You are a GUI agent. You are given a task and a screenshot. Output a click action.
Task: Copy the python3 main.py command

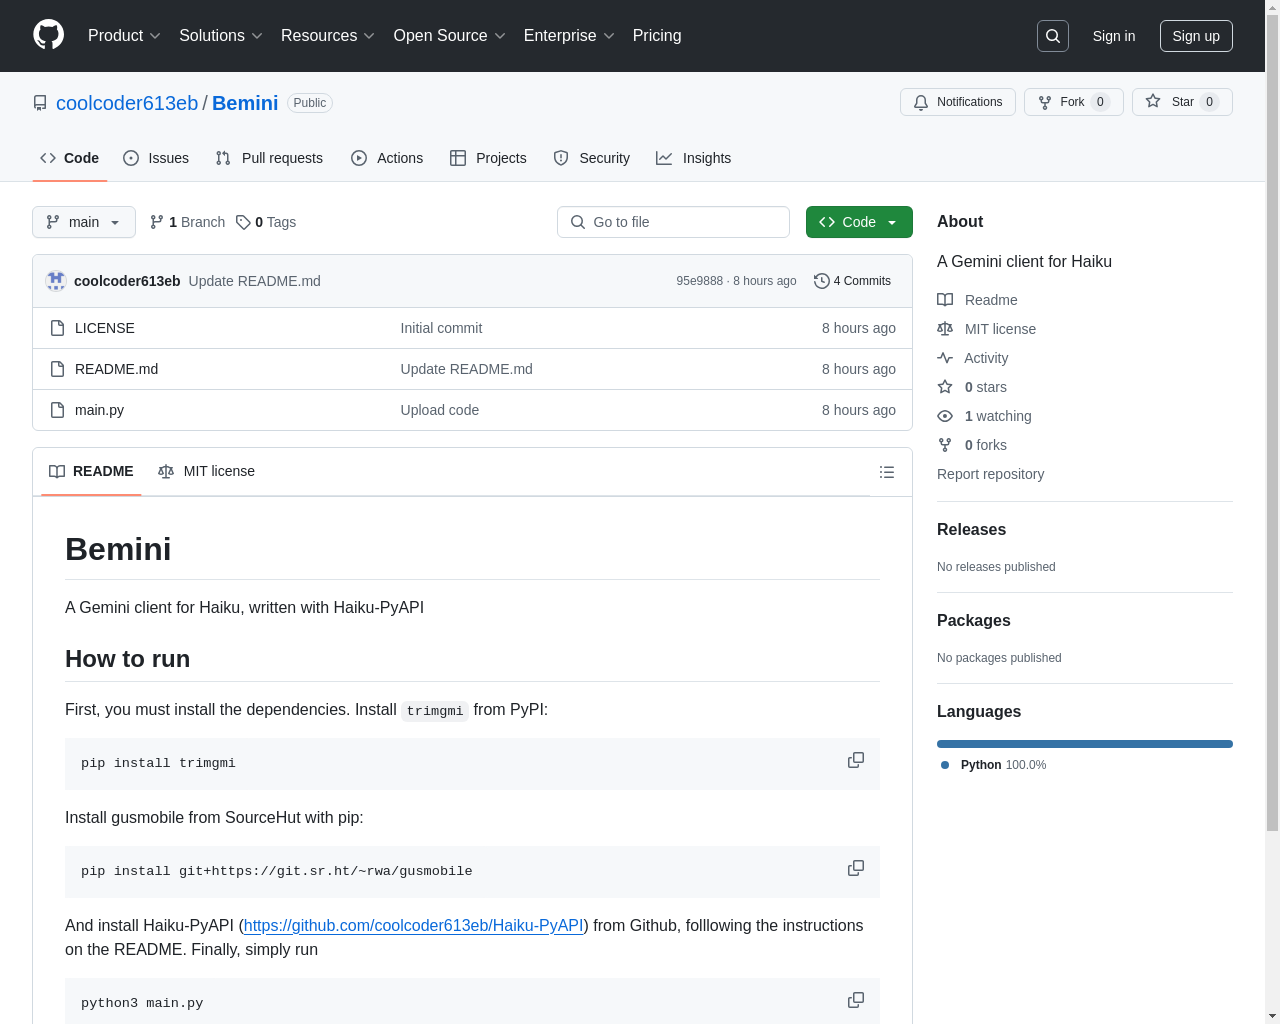856,1000
